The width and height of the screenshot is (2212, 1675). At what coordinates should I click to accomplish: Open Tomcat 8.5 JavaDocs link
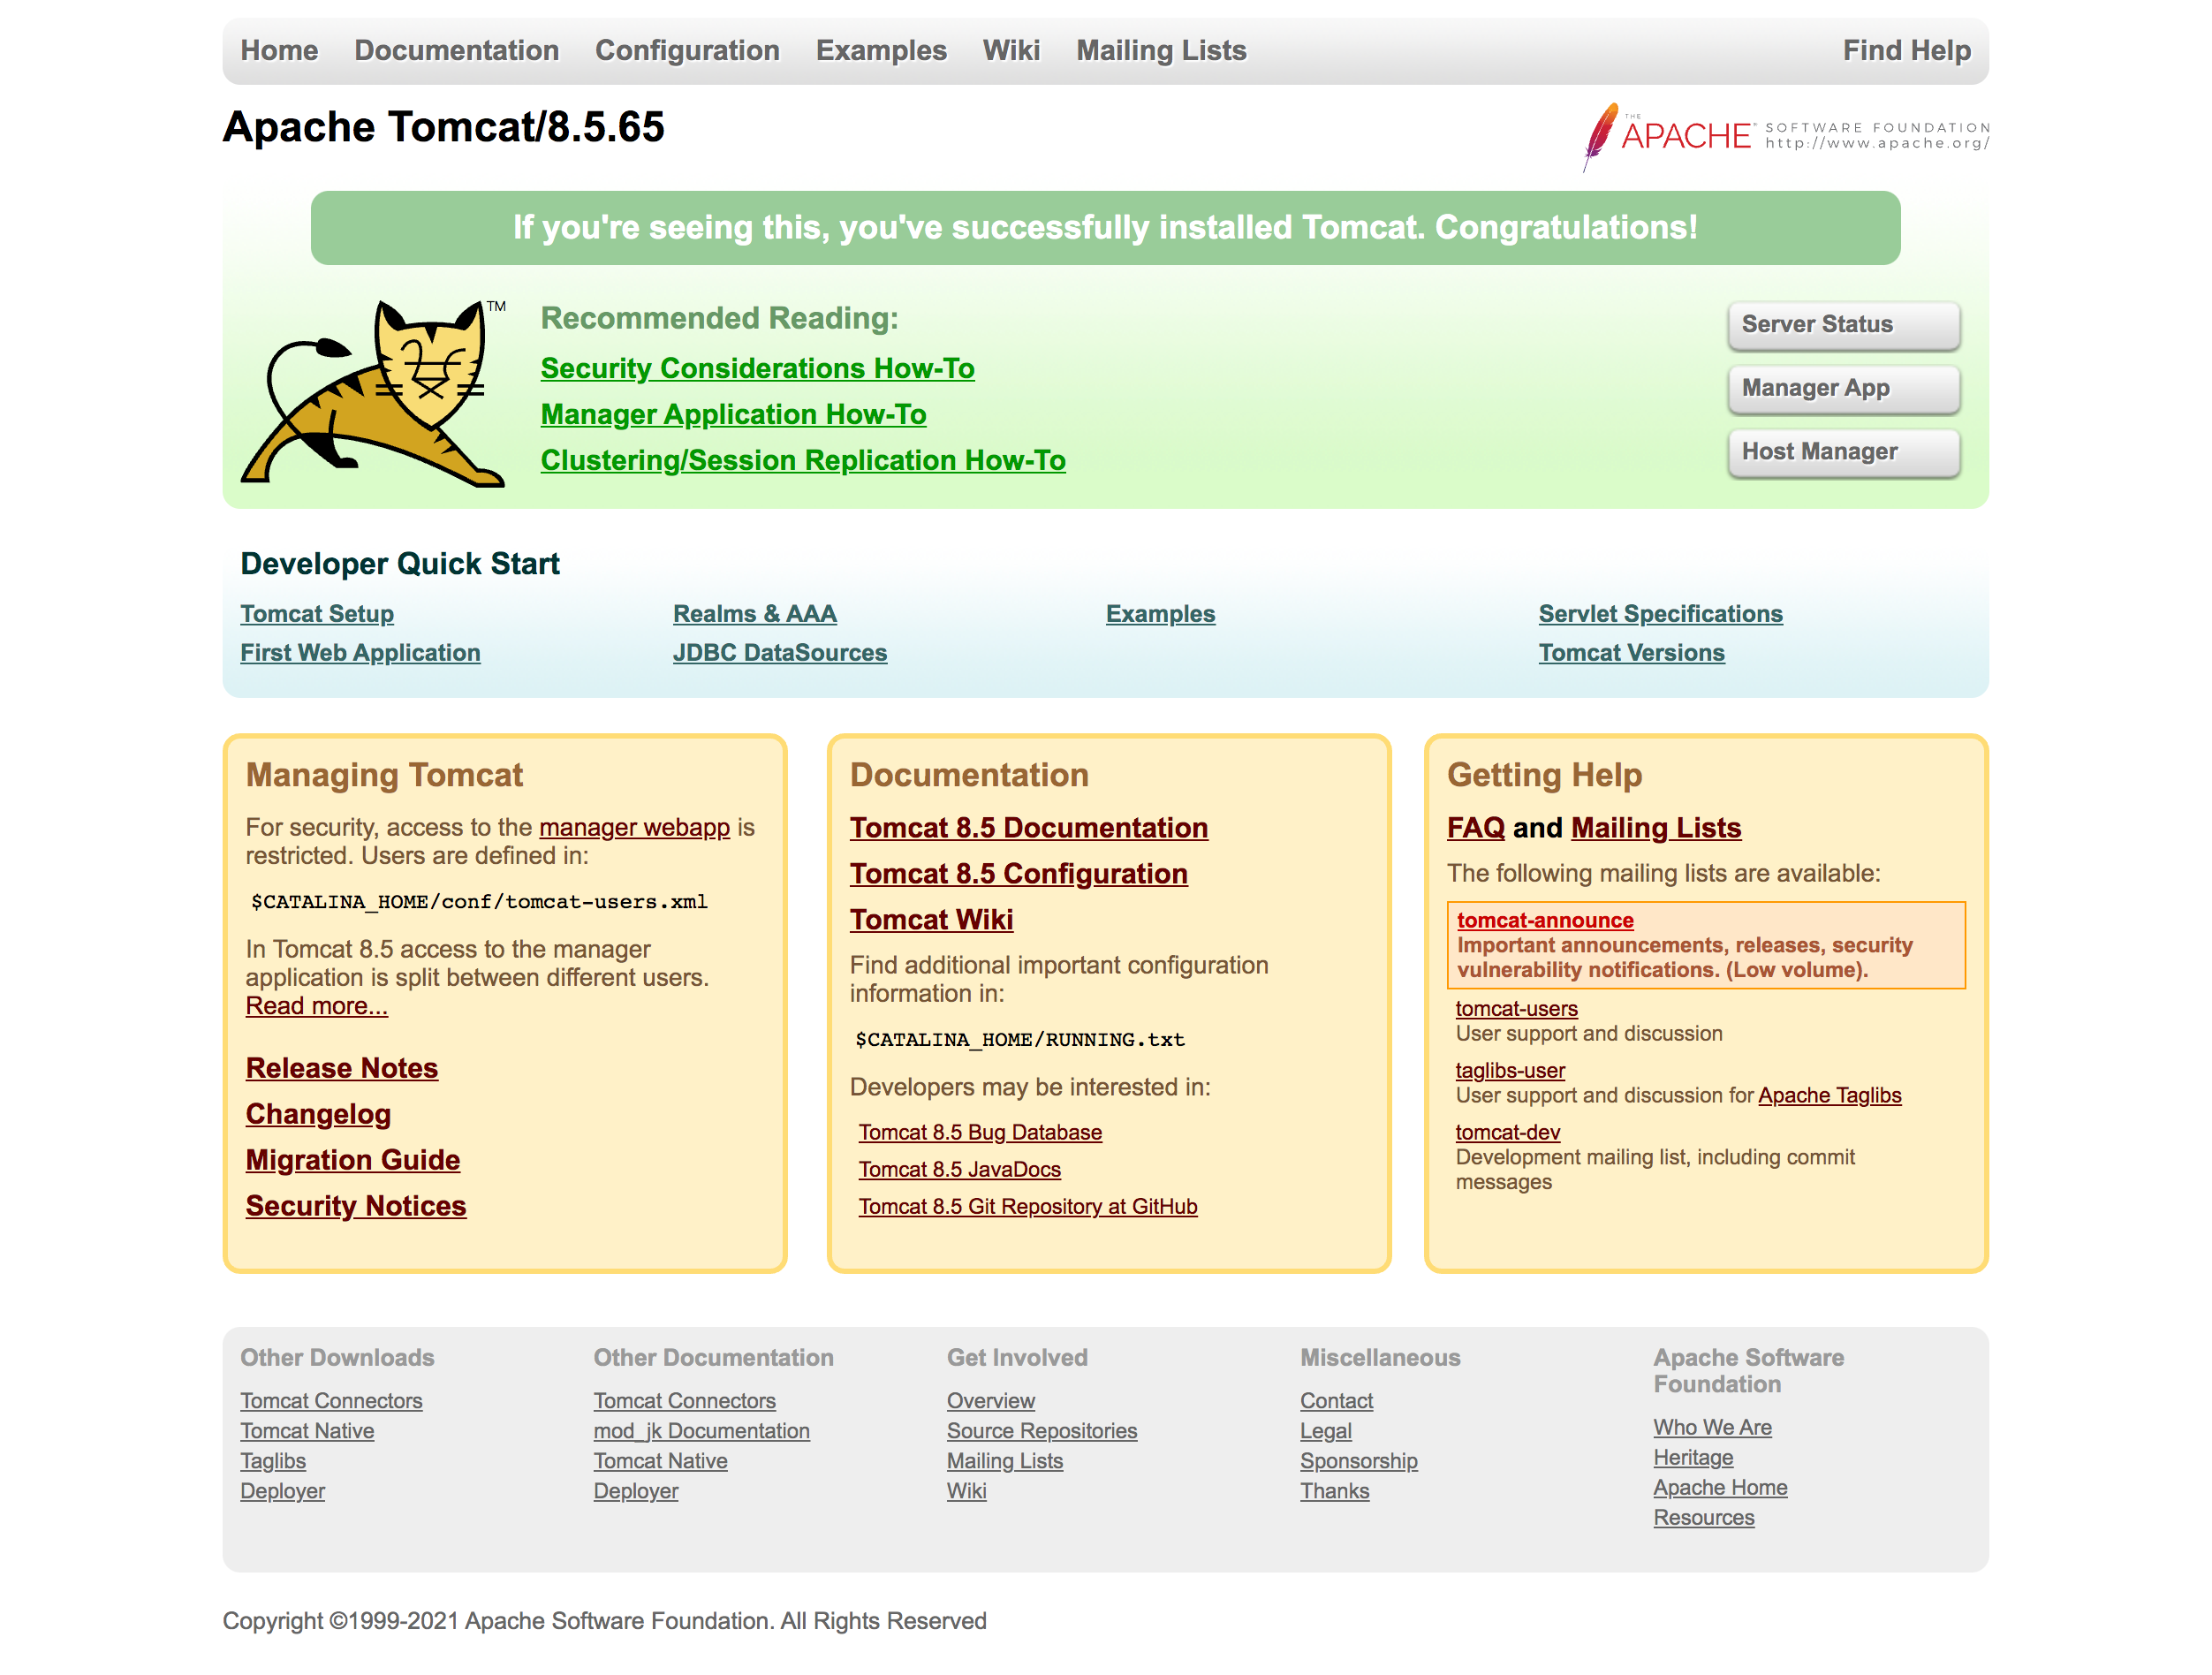[x=960, y=1169]
